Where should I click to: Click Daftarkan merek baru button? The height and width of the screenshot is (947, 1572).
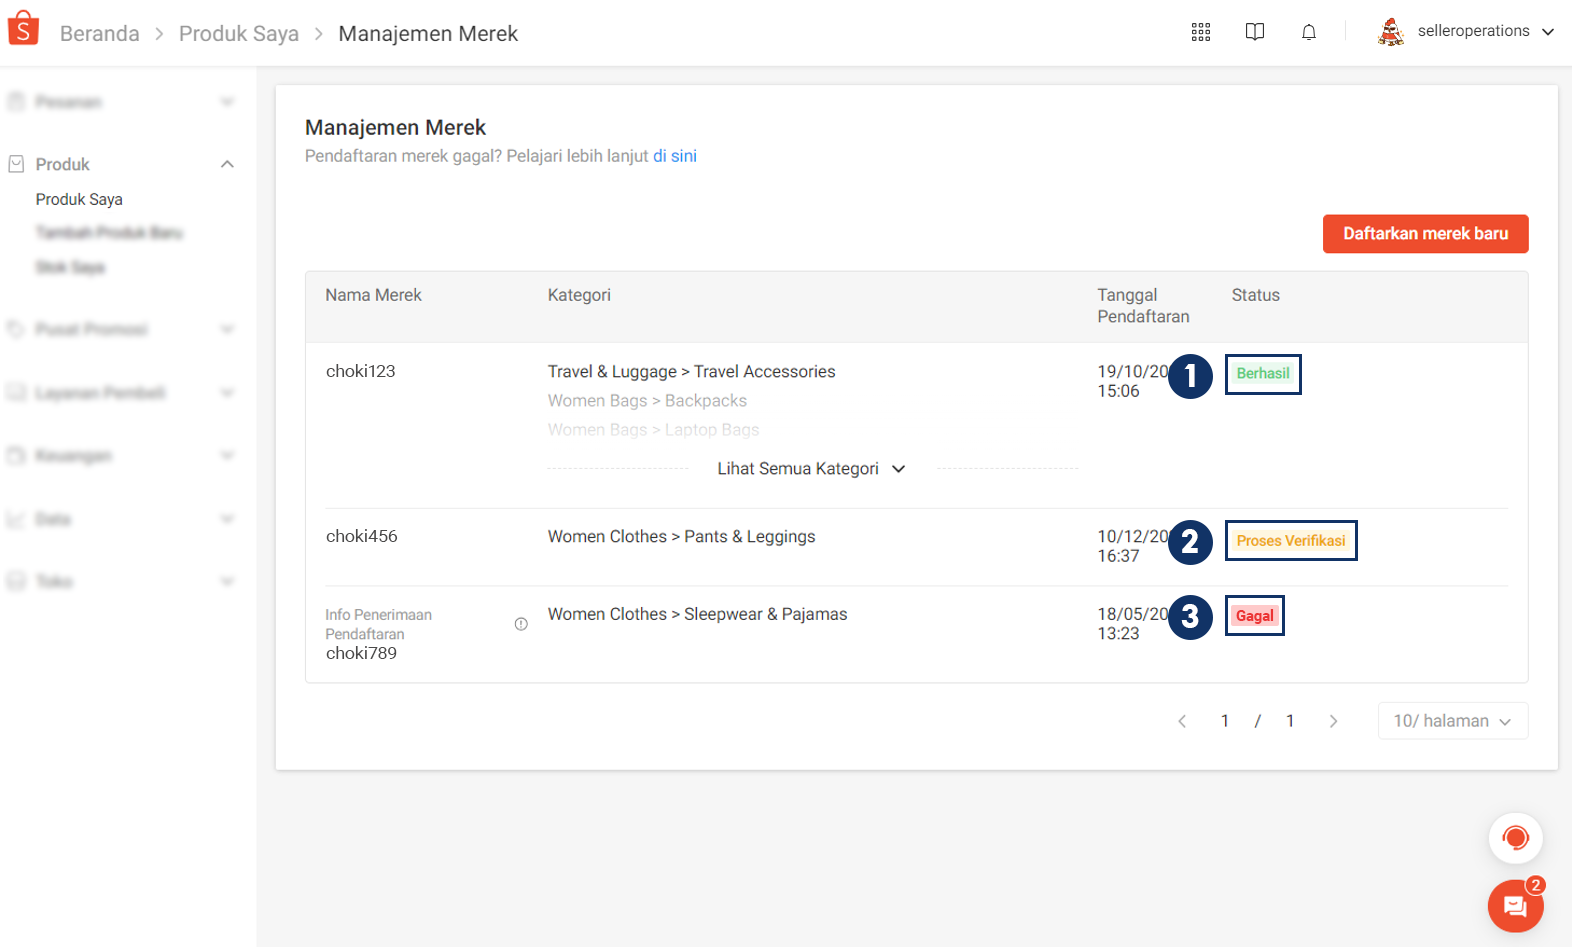(x=1425, y=234)
